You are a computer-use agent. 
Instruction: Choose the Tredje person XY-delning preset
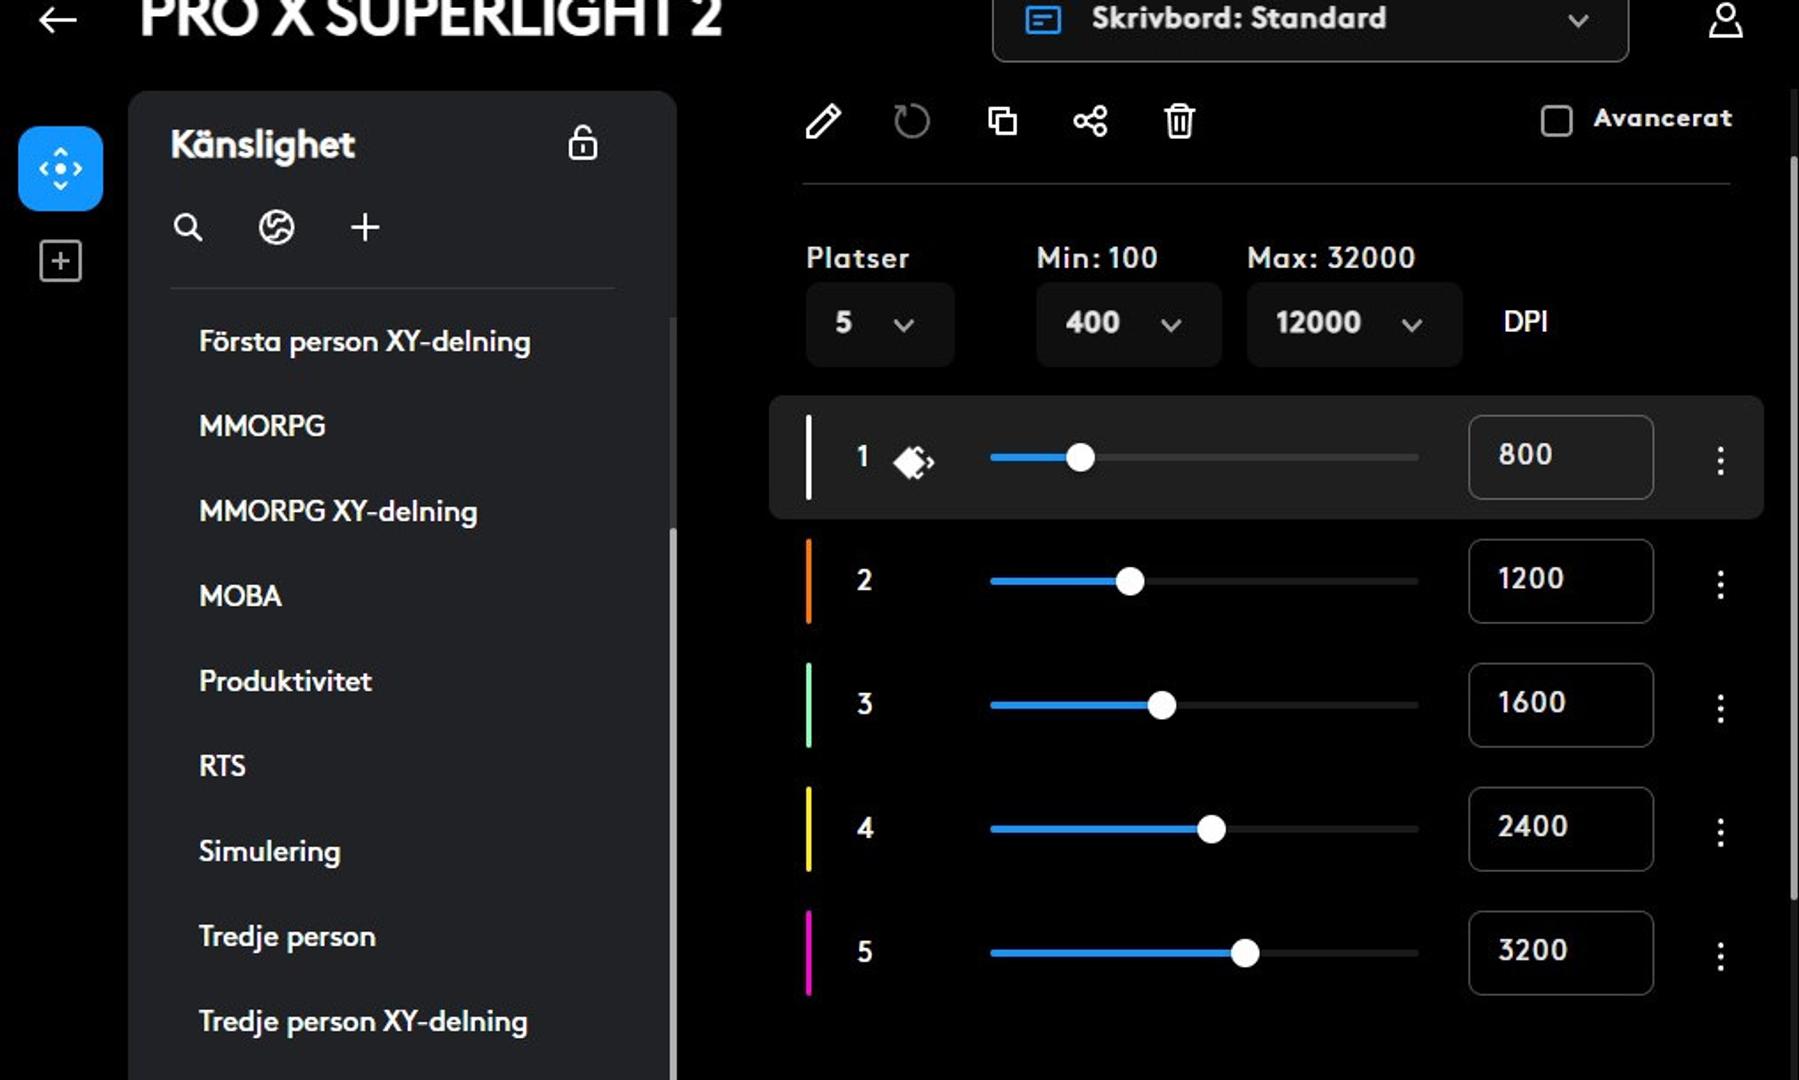point(363,1021)
